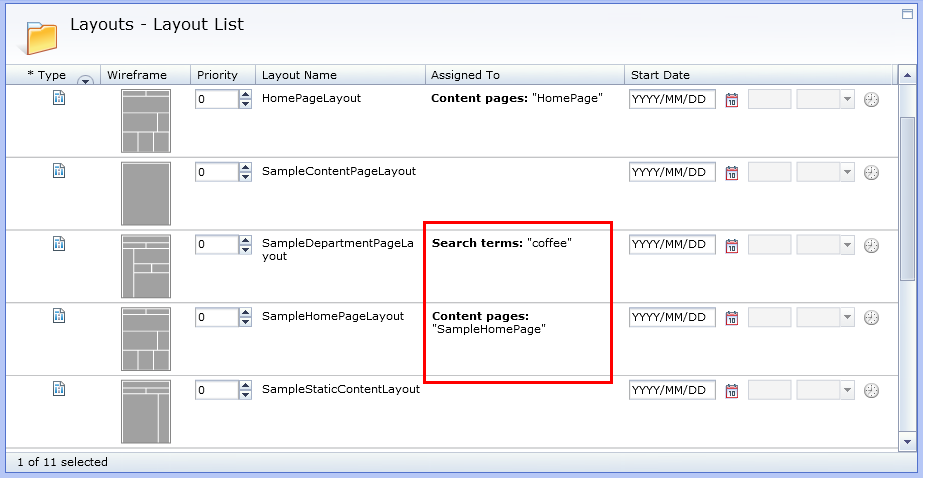925x478 pixels.
Task: Maximize the Layout List panel
Action: pyautogui.click(x=906, y=14)
